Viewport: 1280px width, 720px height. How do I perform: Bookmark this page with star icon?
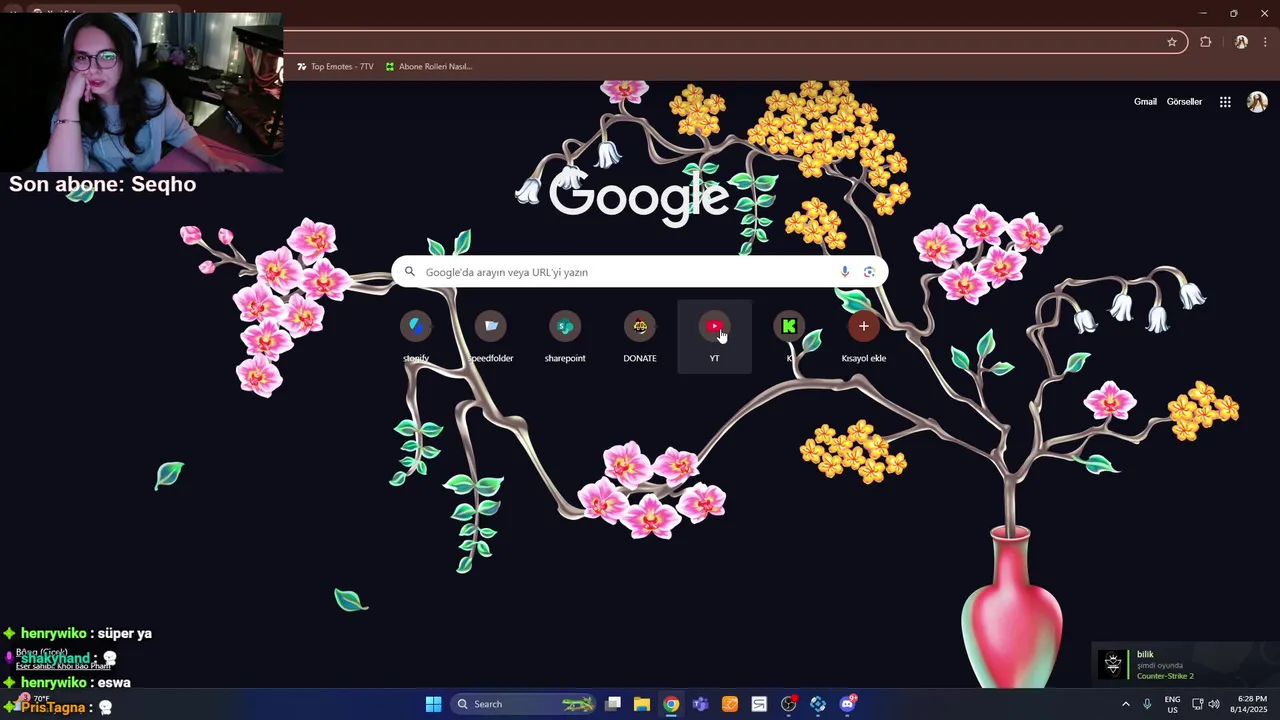point(1172,42)
